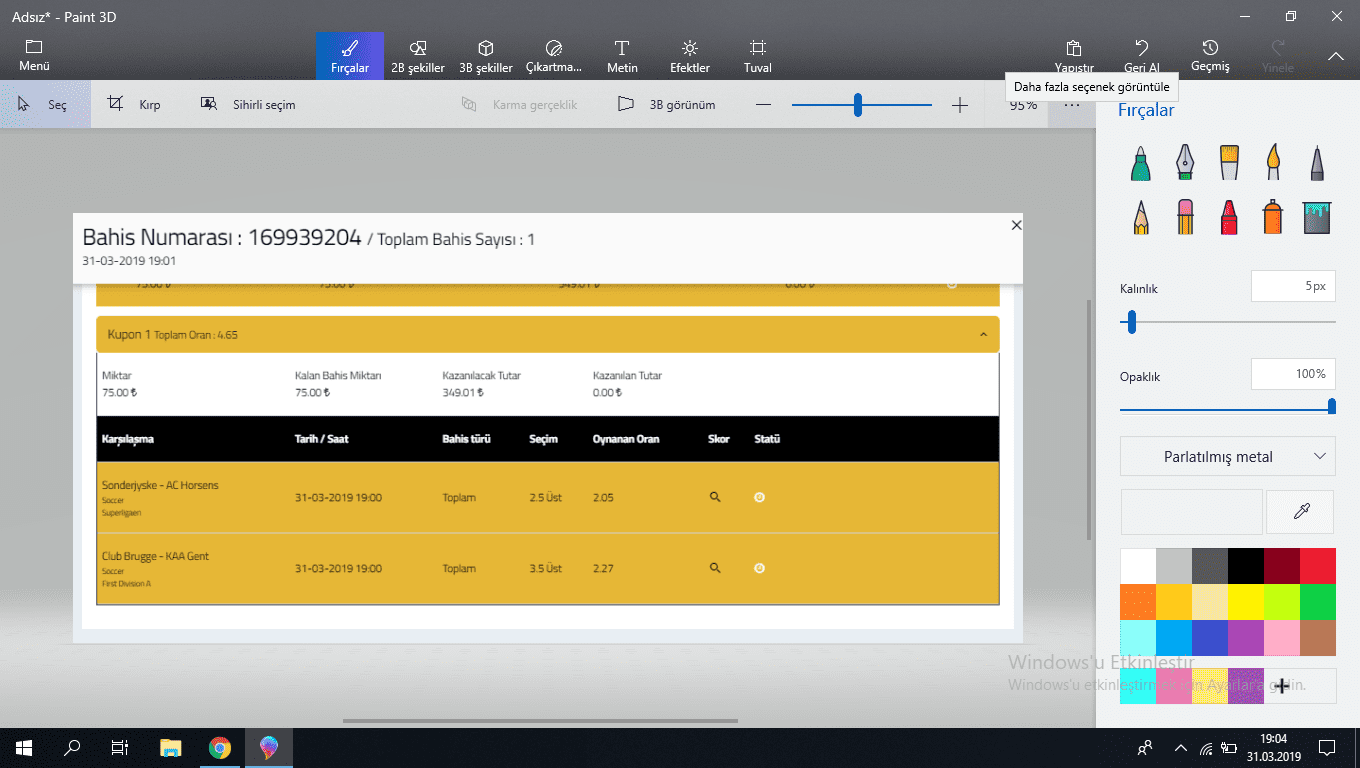Viewport: 1360px width, 768px height.
Task: Select the Eraser tool
Action: [1185, 216]
